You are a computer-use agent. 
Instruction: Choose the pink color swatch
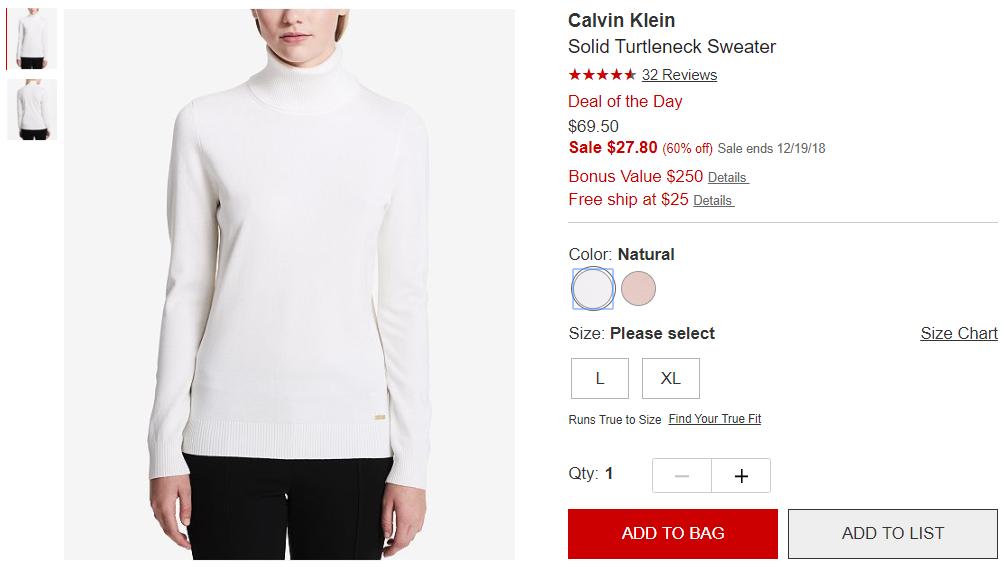click(x=638, y=289)
